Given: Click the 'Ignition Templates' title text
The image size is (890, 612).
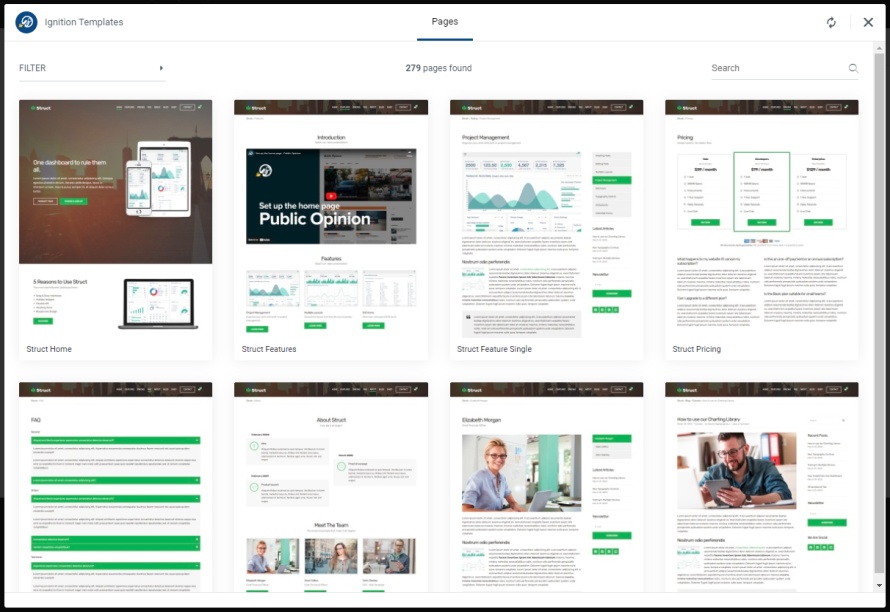Looking at the screenshot, I should 84,22.
